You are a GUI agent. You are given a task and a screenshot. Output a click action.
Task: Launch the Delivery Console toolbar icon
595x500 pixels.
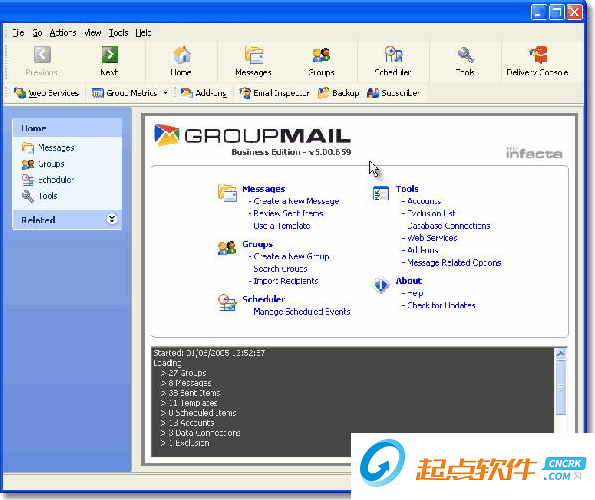click(537, 55)
